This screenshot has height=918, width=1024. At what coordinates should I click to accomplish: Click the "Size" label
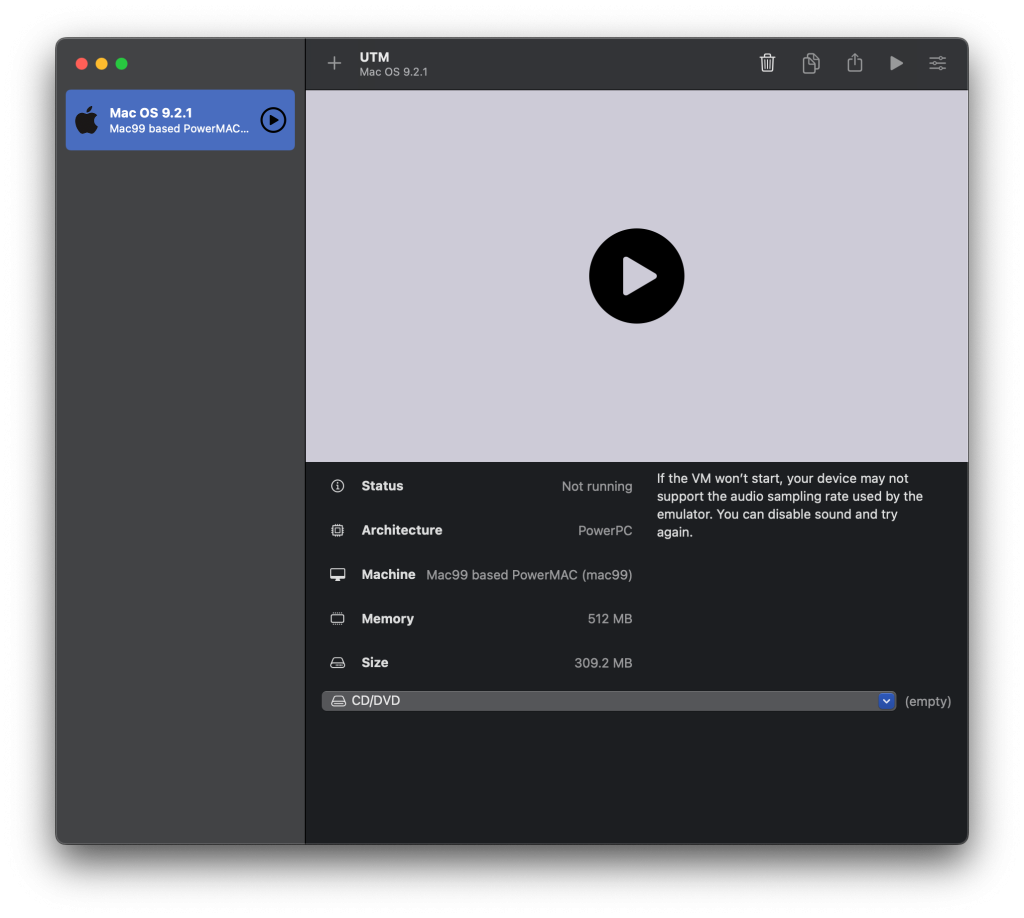point(375,663)
